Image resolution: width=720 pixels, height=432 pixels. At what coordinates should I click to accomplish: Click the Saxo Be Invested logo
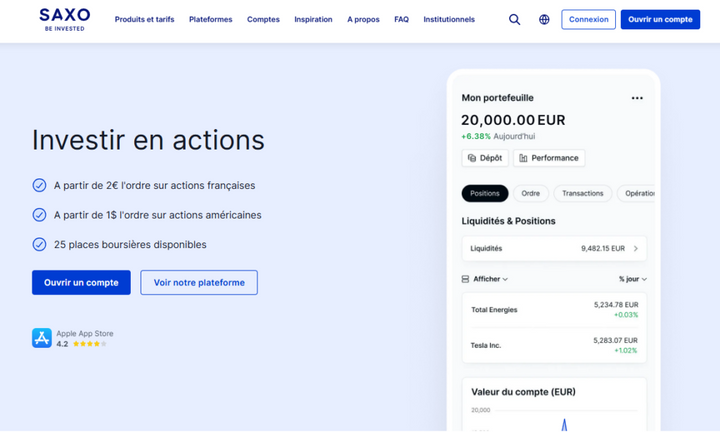pyautogui.click(x=65, y=19)
